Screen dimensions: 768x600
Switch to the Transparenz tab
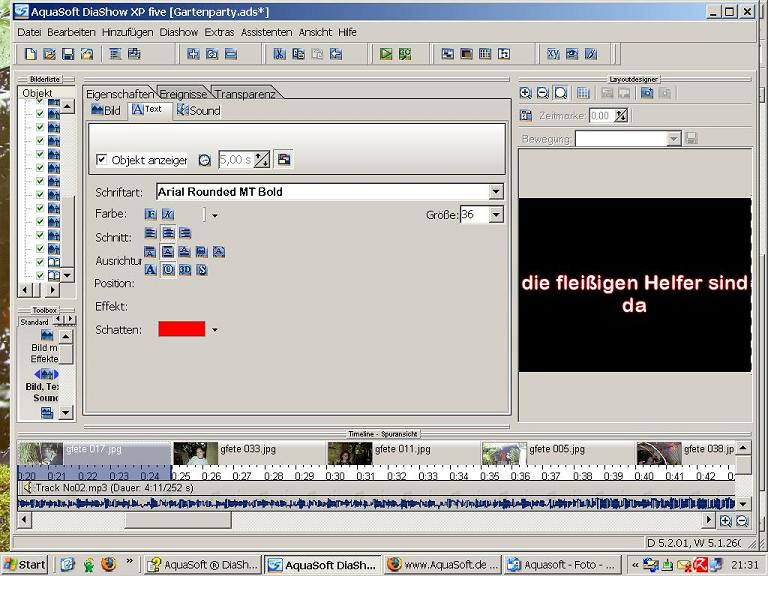point(245,94)
